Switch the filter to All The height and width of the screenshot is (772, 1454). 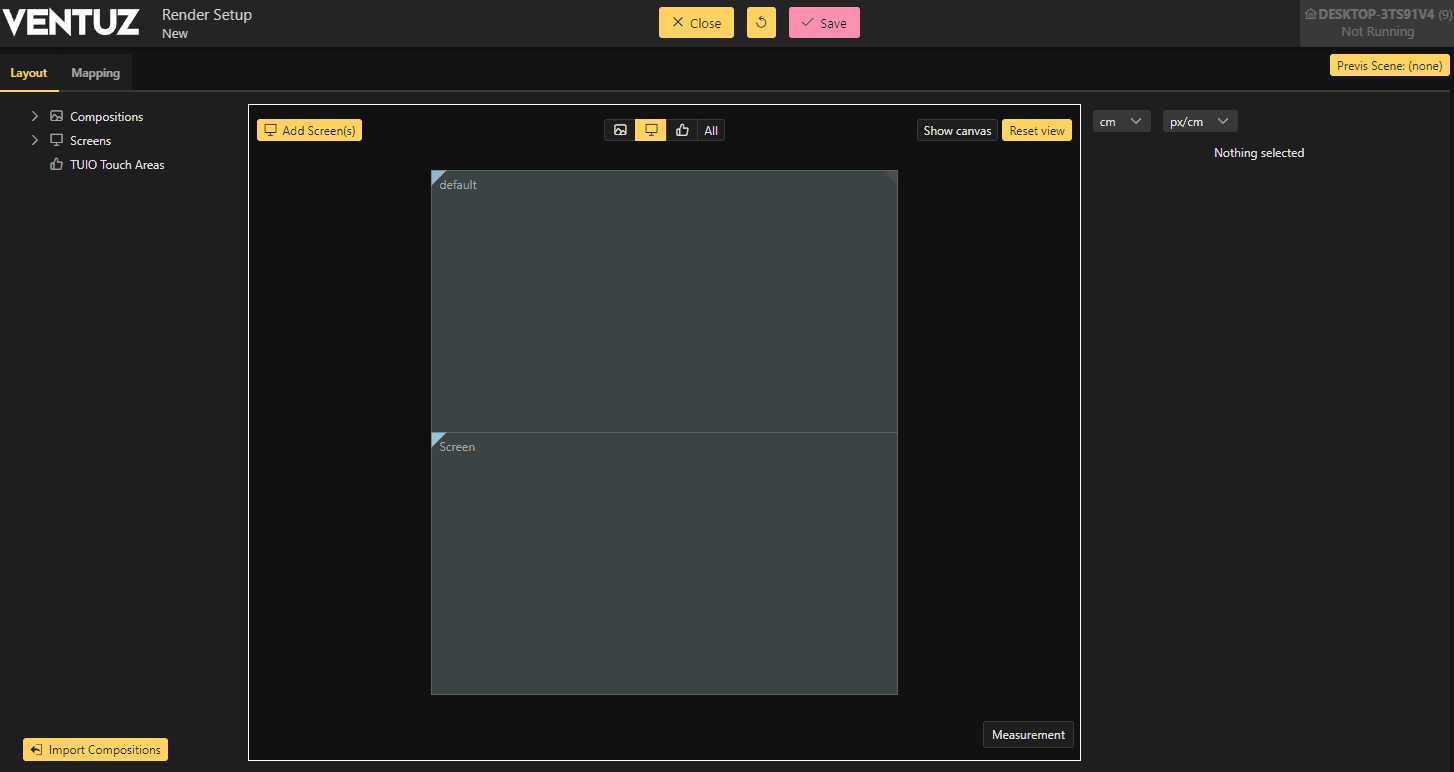pyautogui.click(x=711, y=130)
